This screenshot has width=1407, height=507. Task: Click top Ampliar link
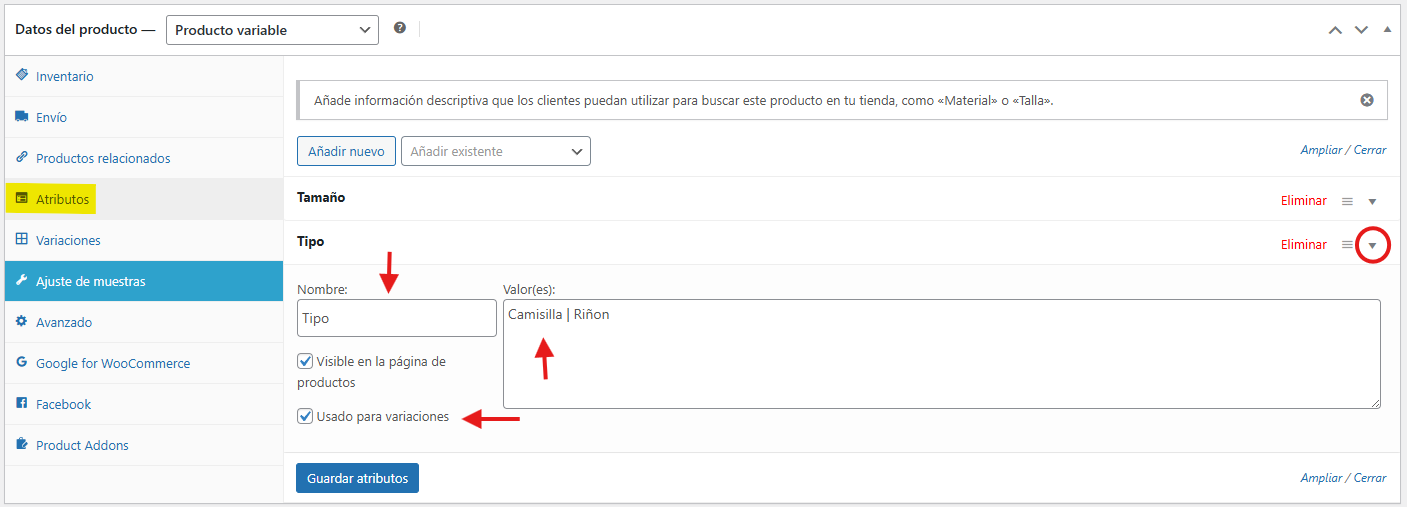(x=1321, y=150)
